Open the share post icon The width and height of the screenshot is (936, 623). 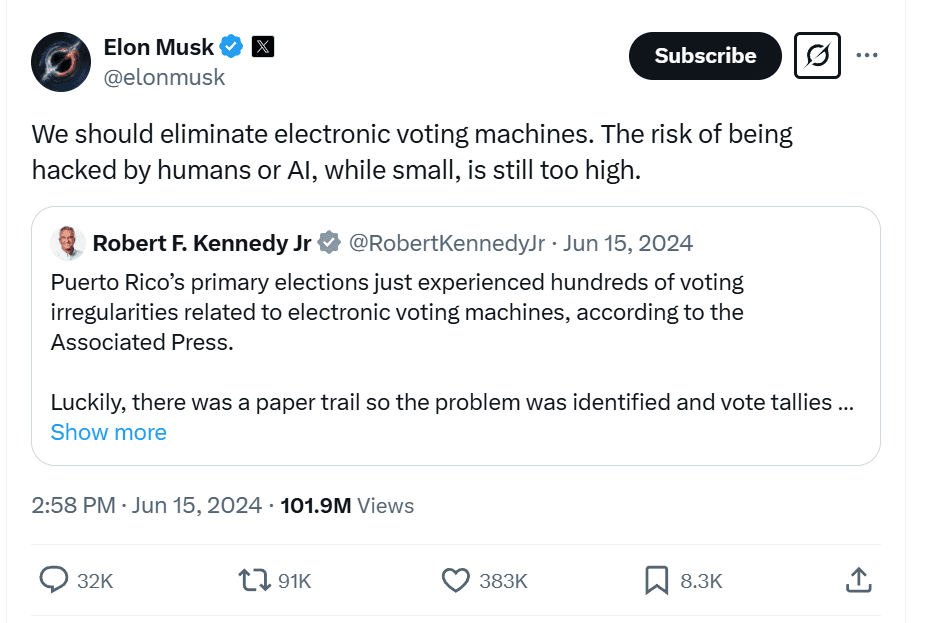[857, 580]
